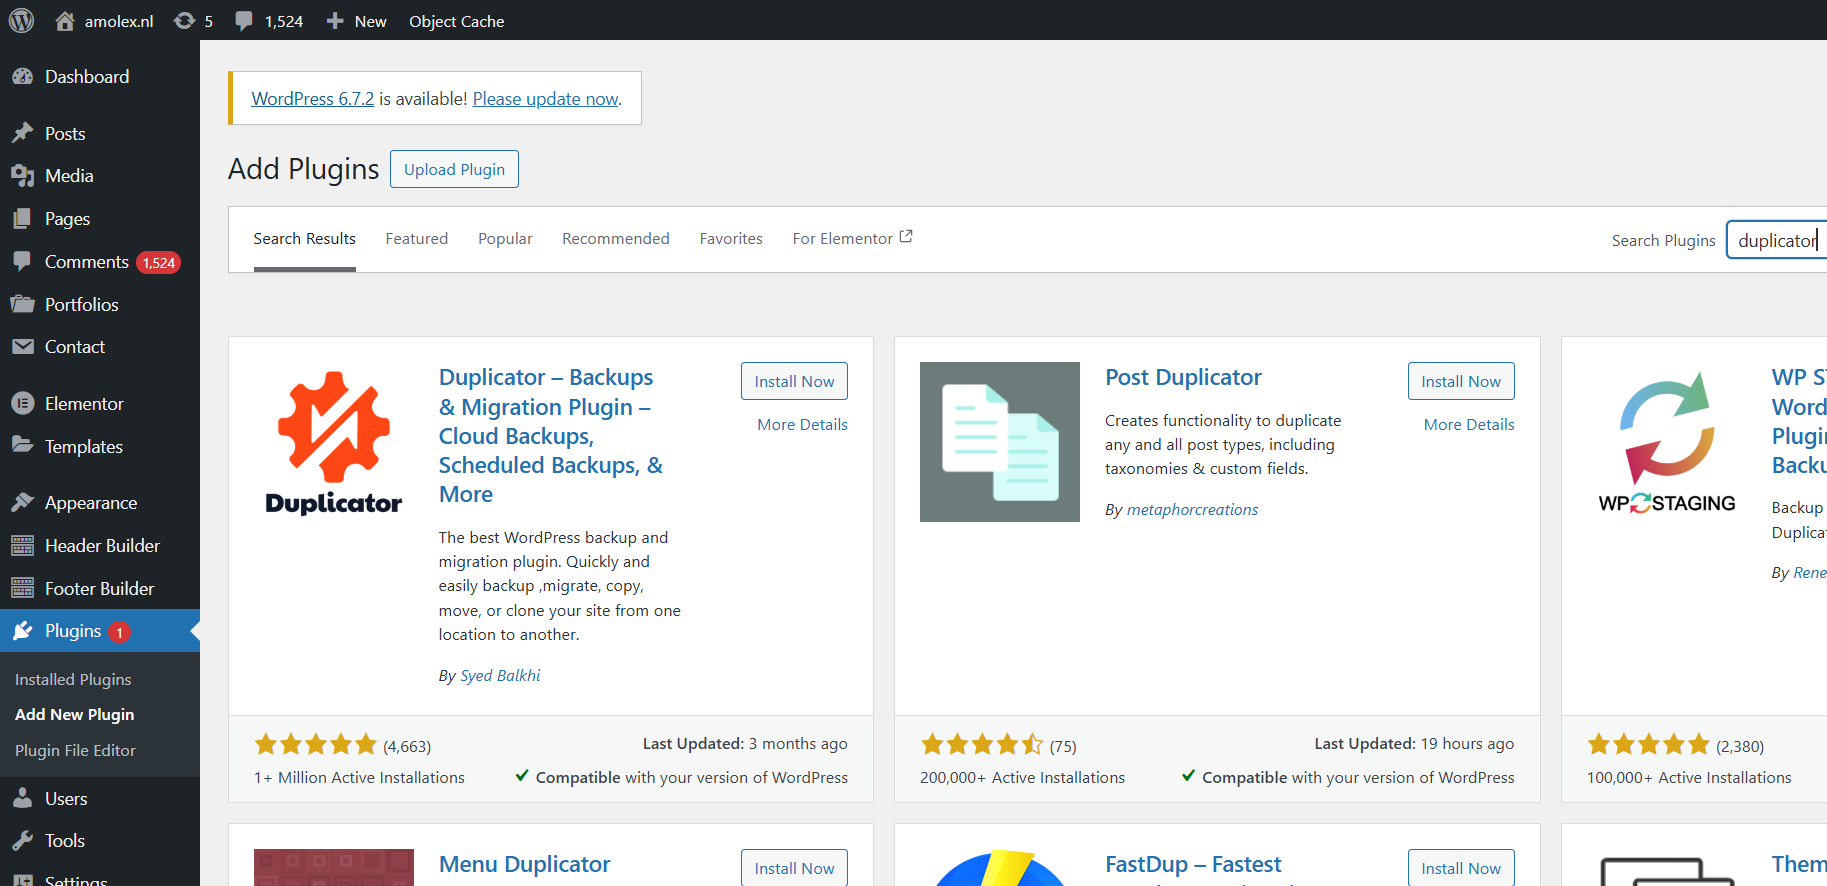Open the Menu Duplicator title link
Viewport: 1827px width, 886px height.
524,864
